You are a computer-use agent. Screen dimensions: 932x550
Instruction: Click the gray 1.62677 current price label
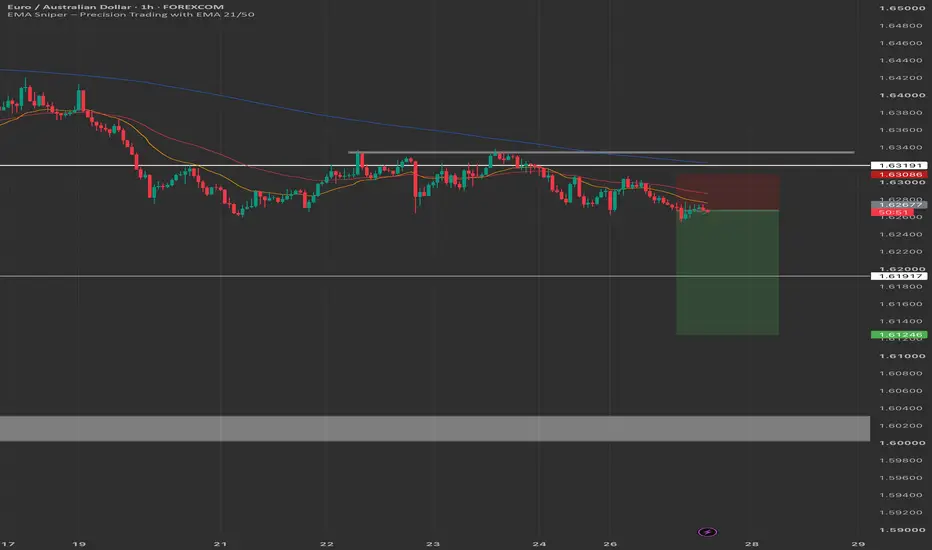[900, 205]
